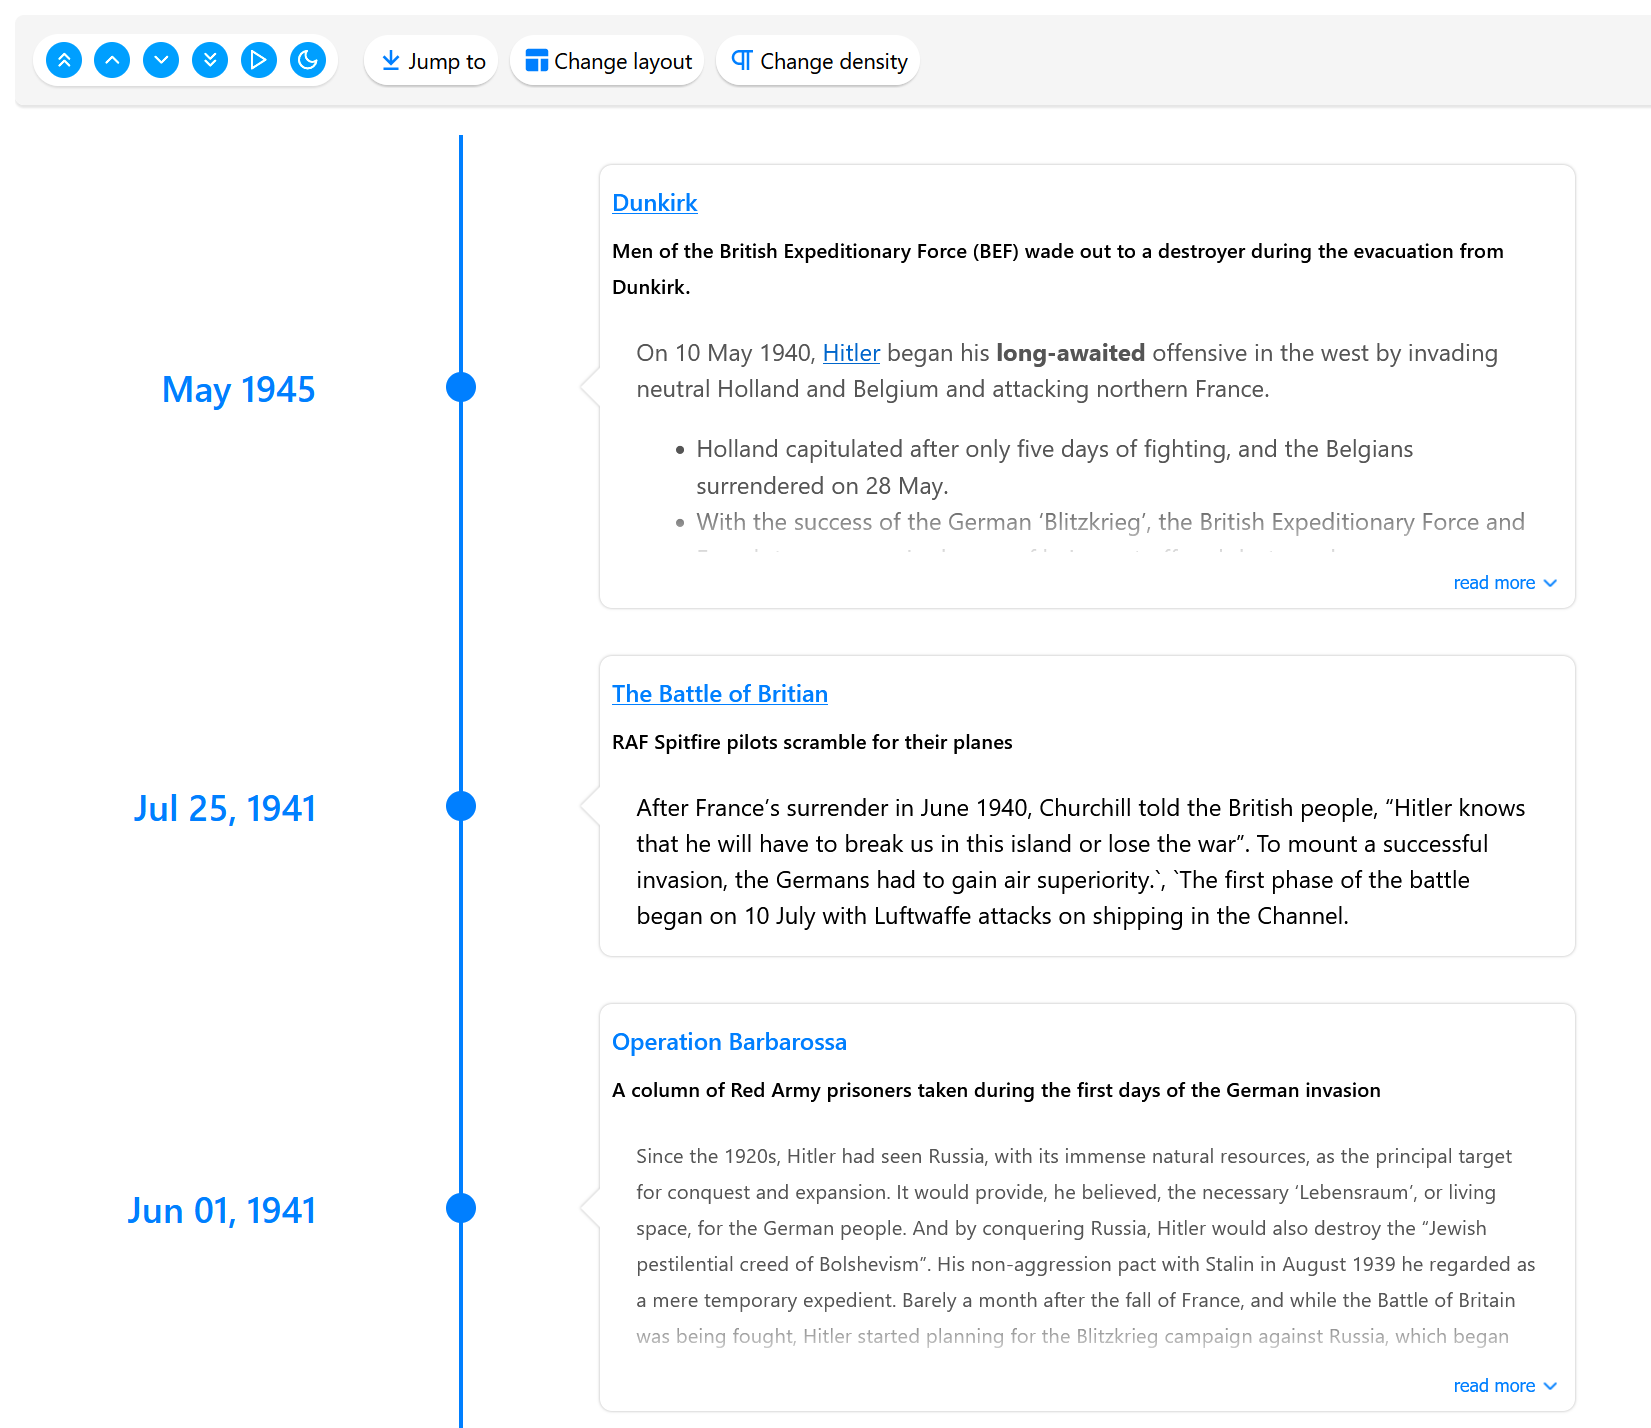The image size is (1651, 1428).
Task: Click the Dunkirk evacuation subtitle text
Action: click(x=1058, y=269)
